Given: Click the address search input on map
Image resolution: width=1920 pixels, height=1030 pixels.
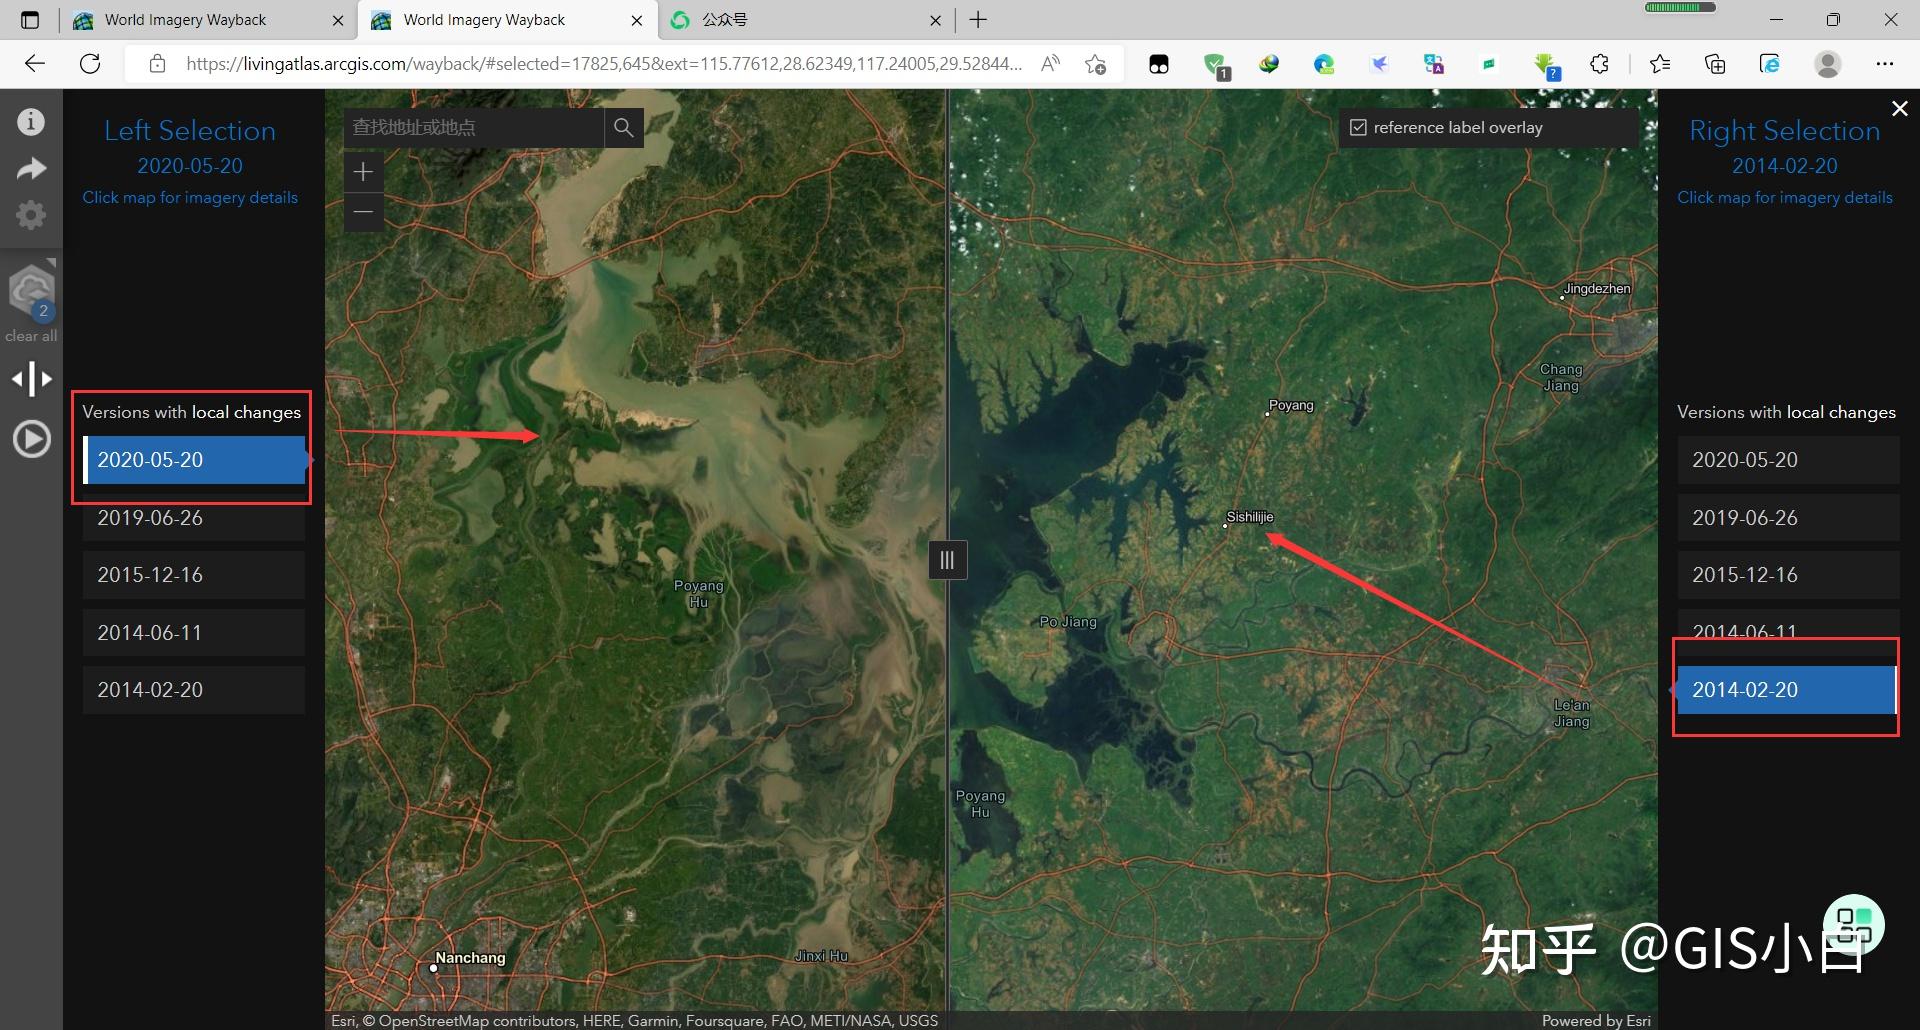Looking at the screenshot, I should [474, 127].
